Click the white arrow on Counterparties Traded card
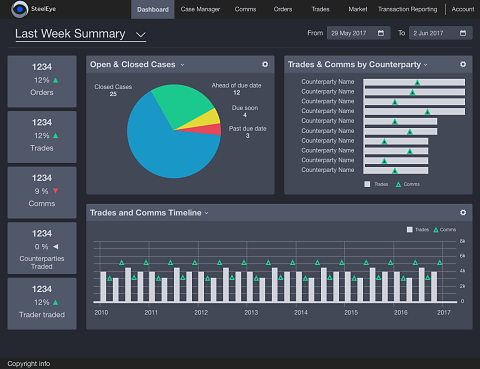 (56, 247)
